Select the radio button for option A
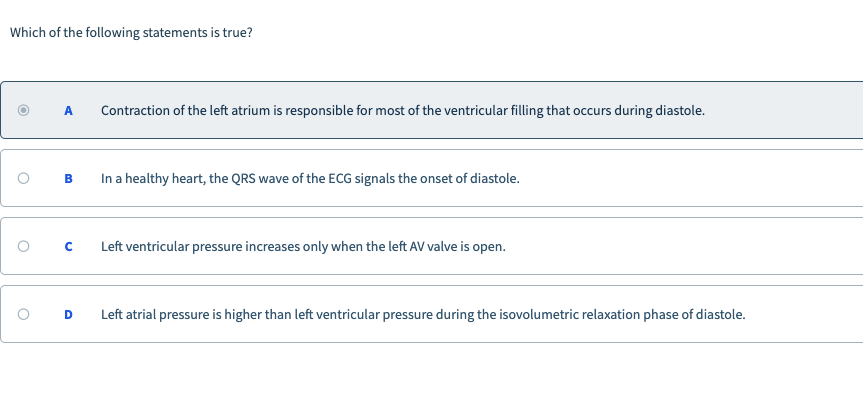The height and width of the screenshot is (398, 863). pyautogui.click(x=23, y=110)
